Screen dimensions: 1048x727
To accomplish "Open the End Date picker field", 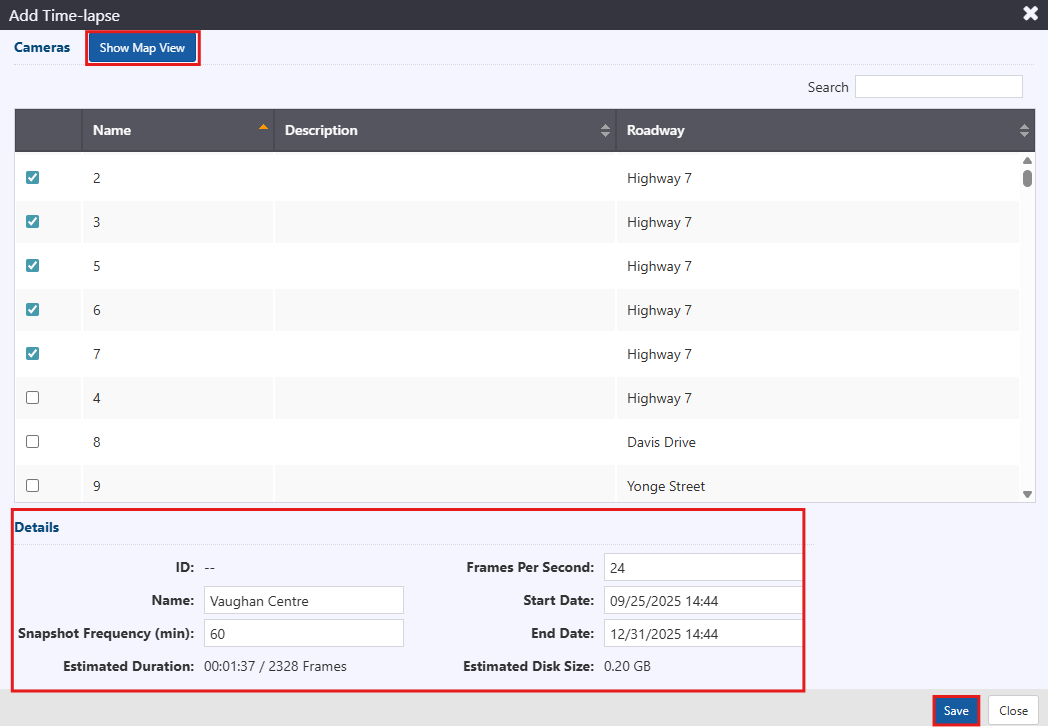I will pos(703,633).
